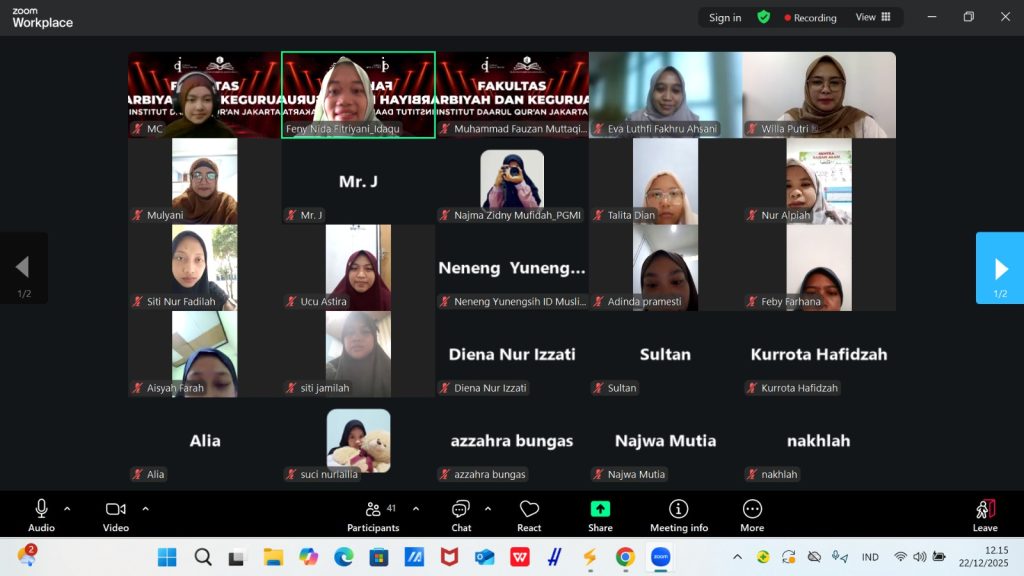The height and width of the screenshot is (576, 1024).
Task: Toggle the camera Video button
Action: click(116, 509)
